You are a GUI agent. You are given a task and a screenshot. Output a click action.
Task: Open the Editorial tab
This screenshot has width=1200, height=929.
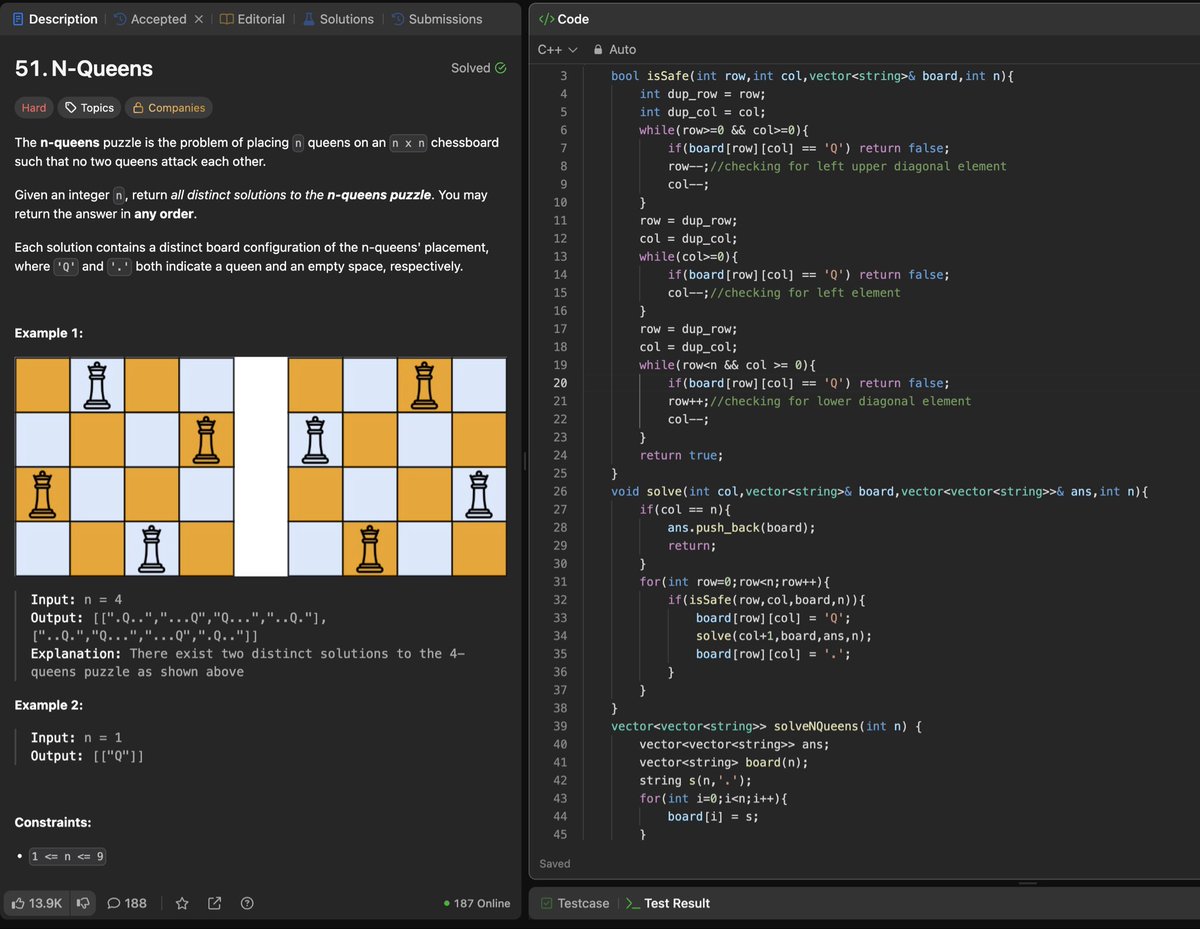point(252,19)
